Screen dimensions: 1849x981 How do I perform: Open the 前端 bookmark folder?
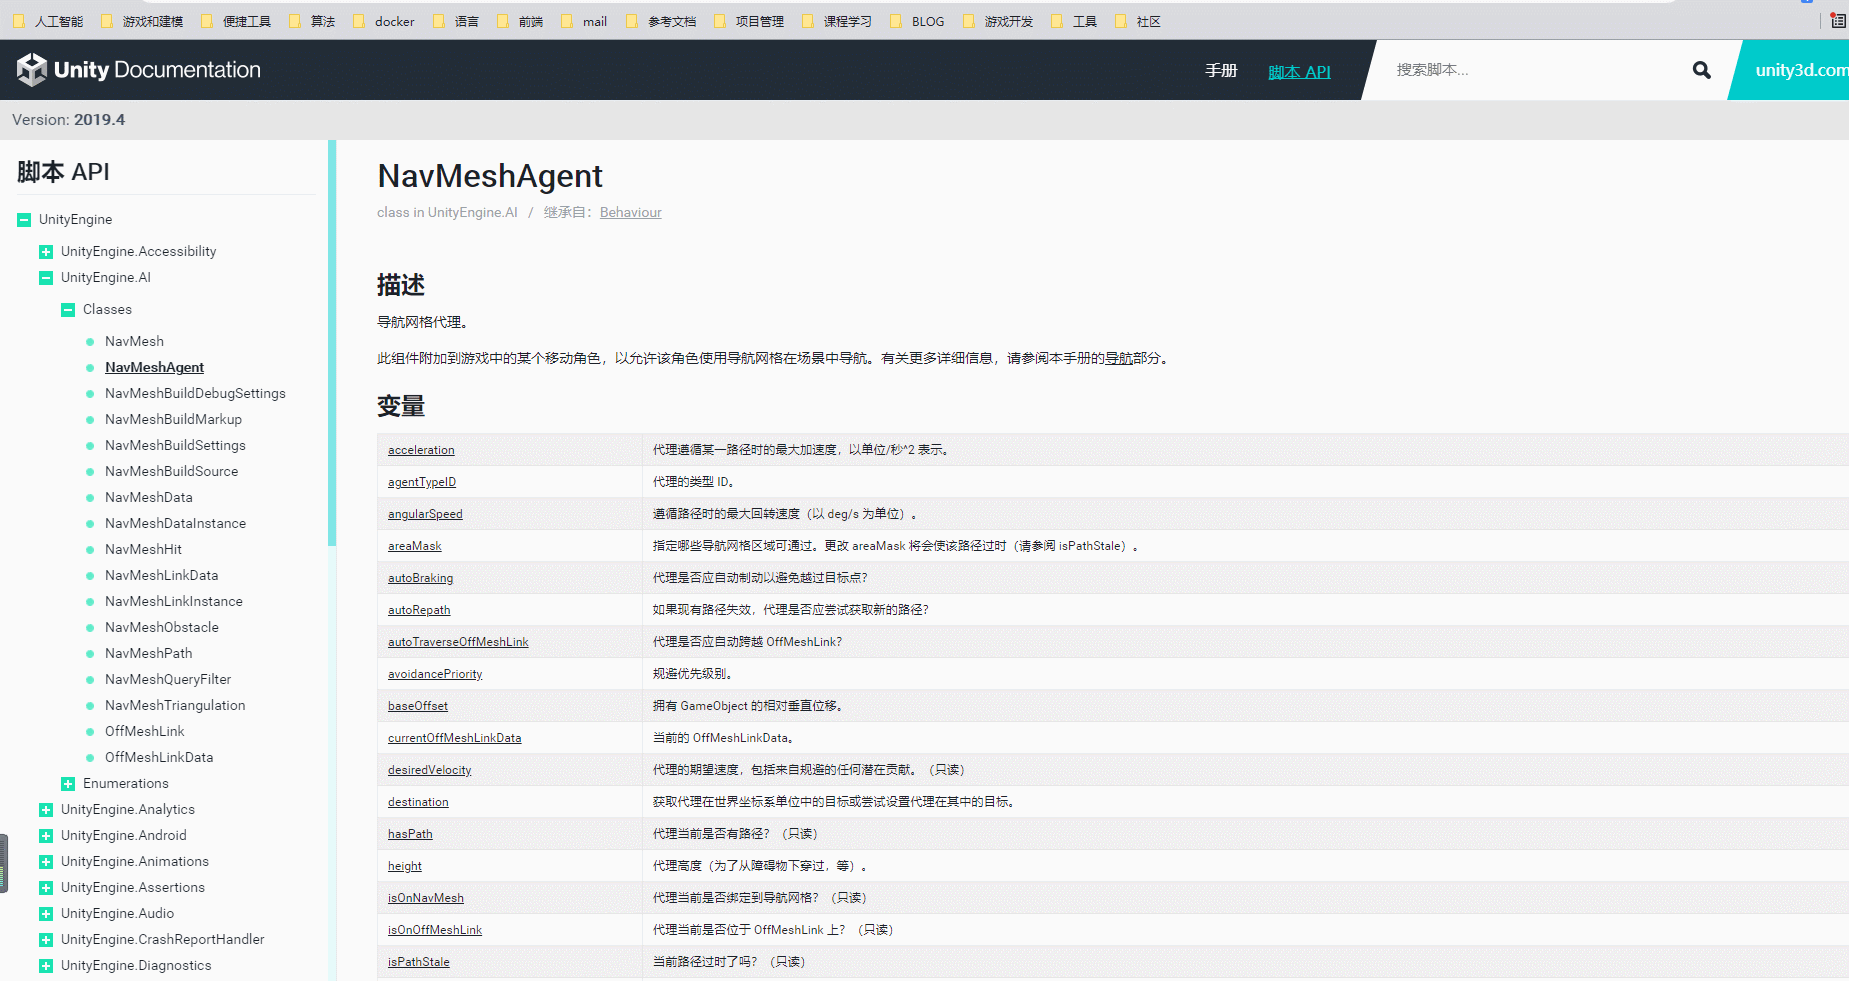pyautogui.click(x=520, y=21)
